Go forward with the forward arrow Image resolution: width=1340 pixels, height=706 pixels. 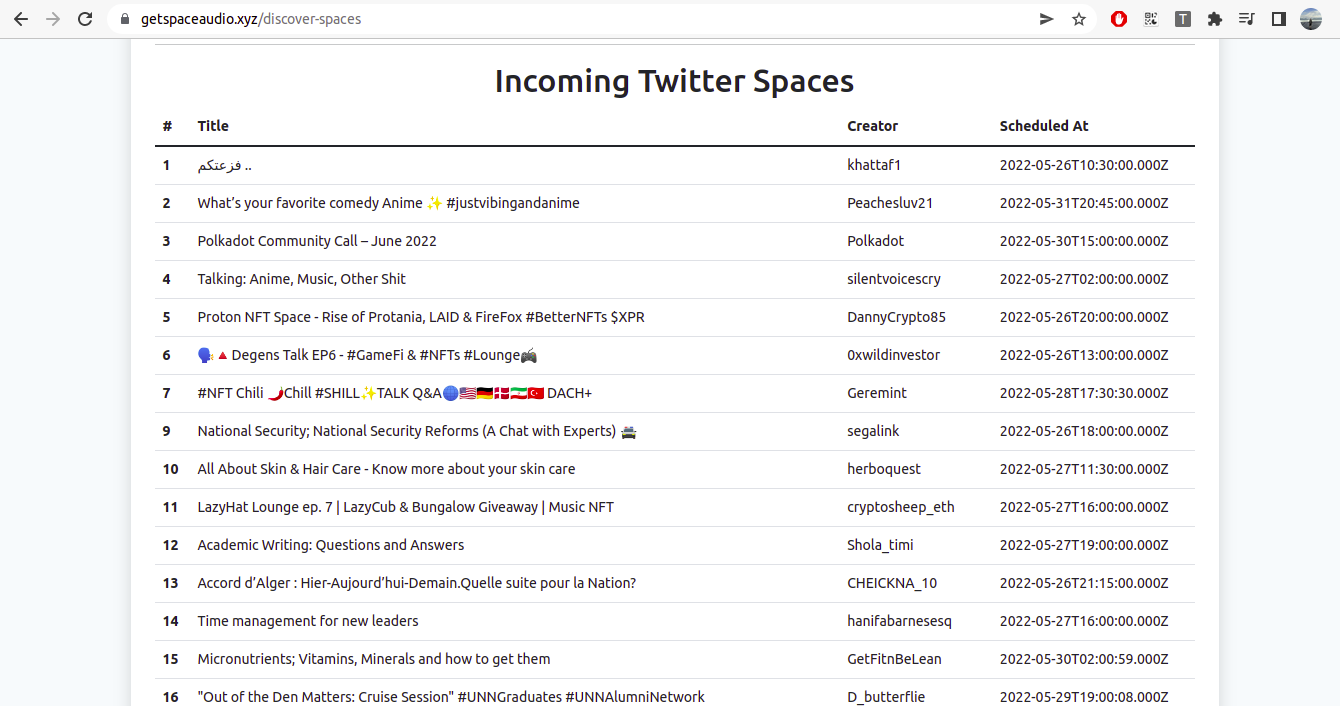(x=53, y=19)
